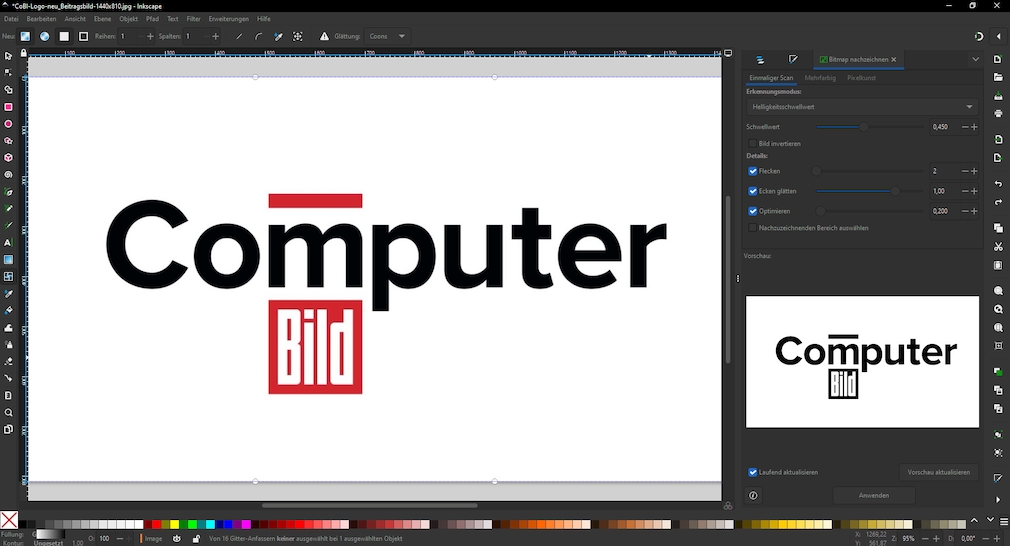The image size is (1010, 546).
Task: Check Nachzuzeichnenden Bereich auswählen
Action: click(x=752, y=228)
